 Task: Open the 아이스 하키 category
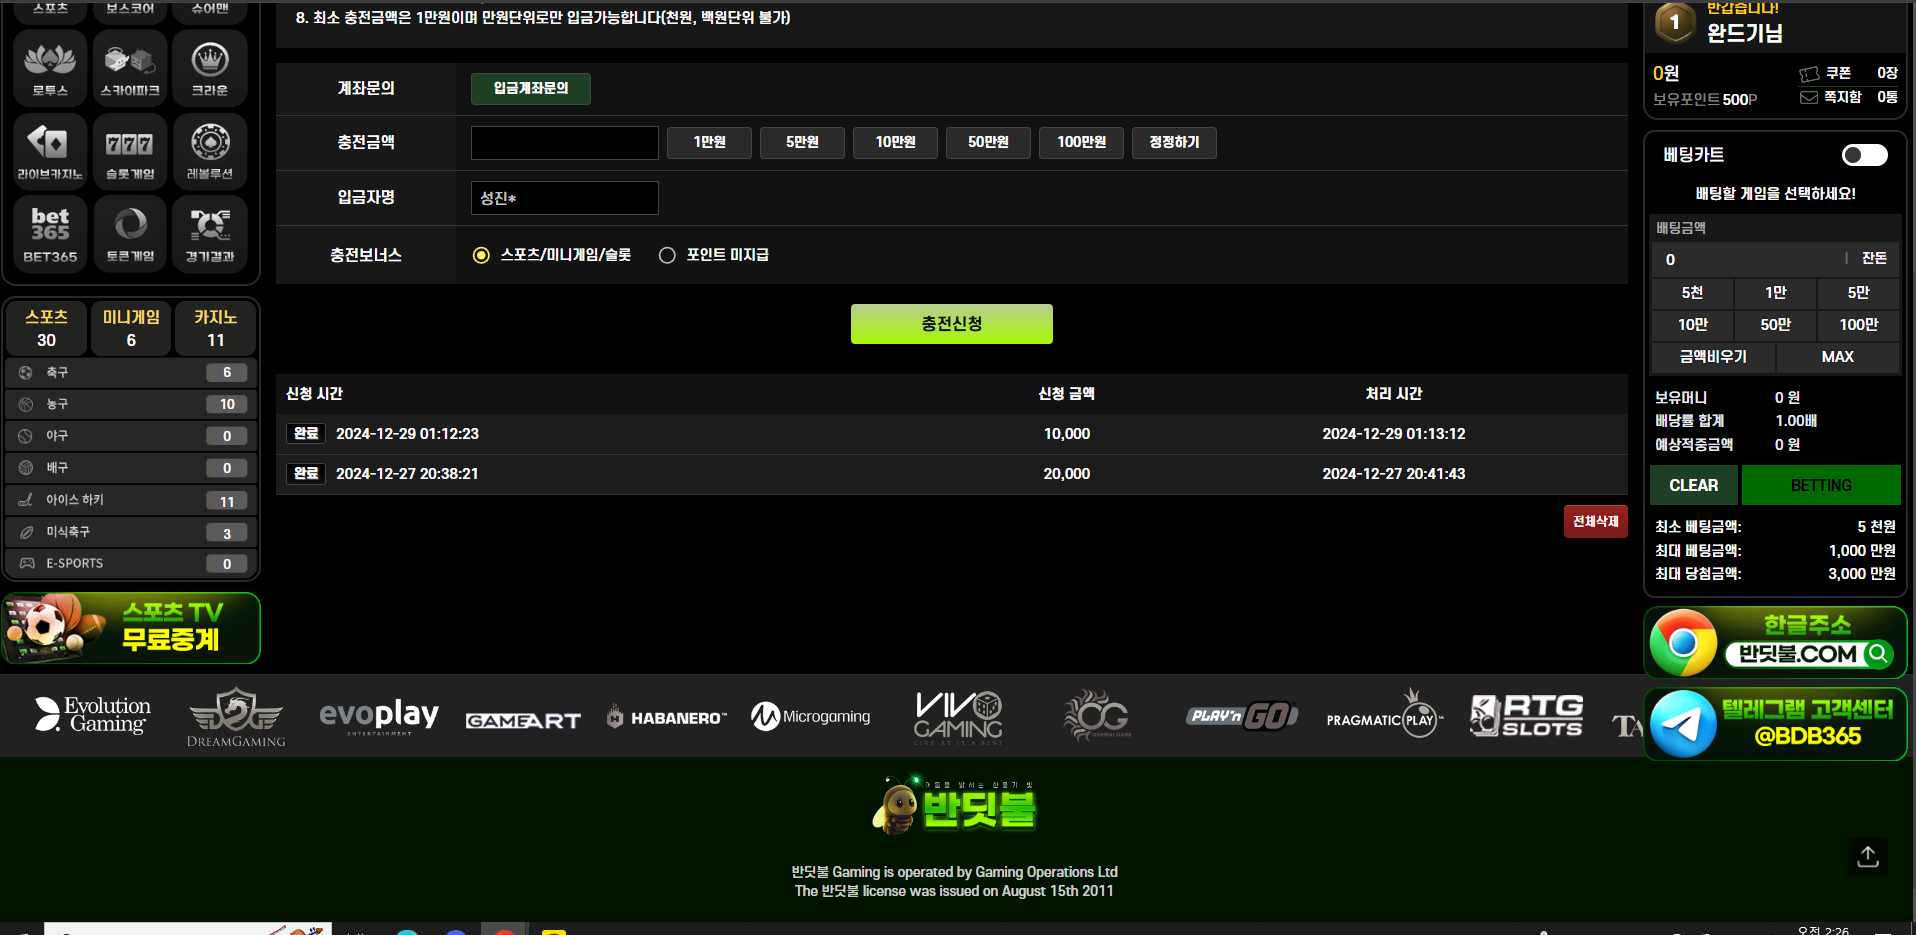131,500
